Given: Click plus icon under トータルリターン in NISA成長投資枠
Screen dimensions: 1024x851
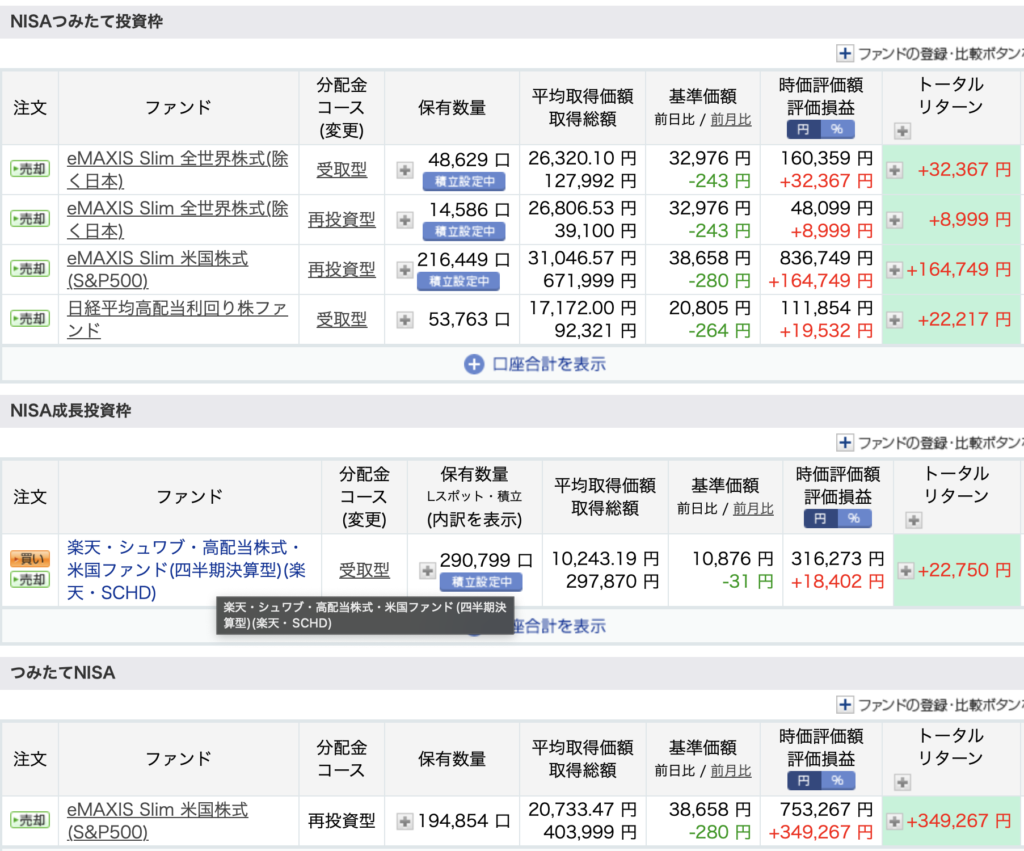Looking at the screenshot, I should coord(913,520).
